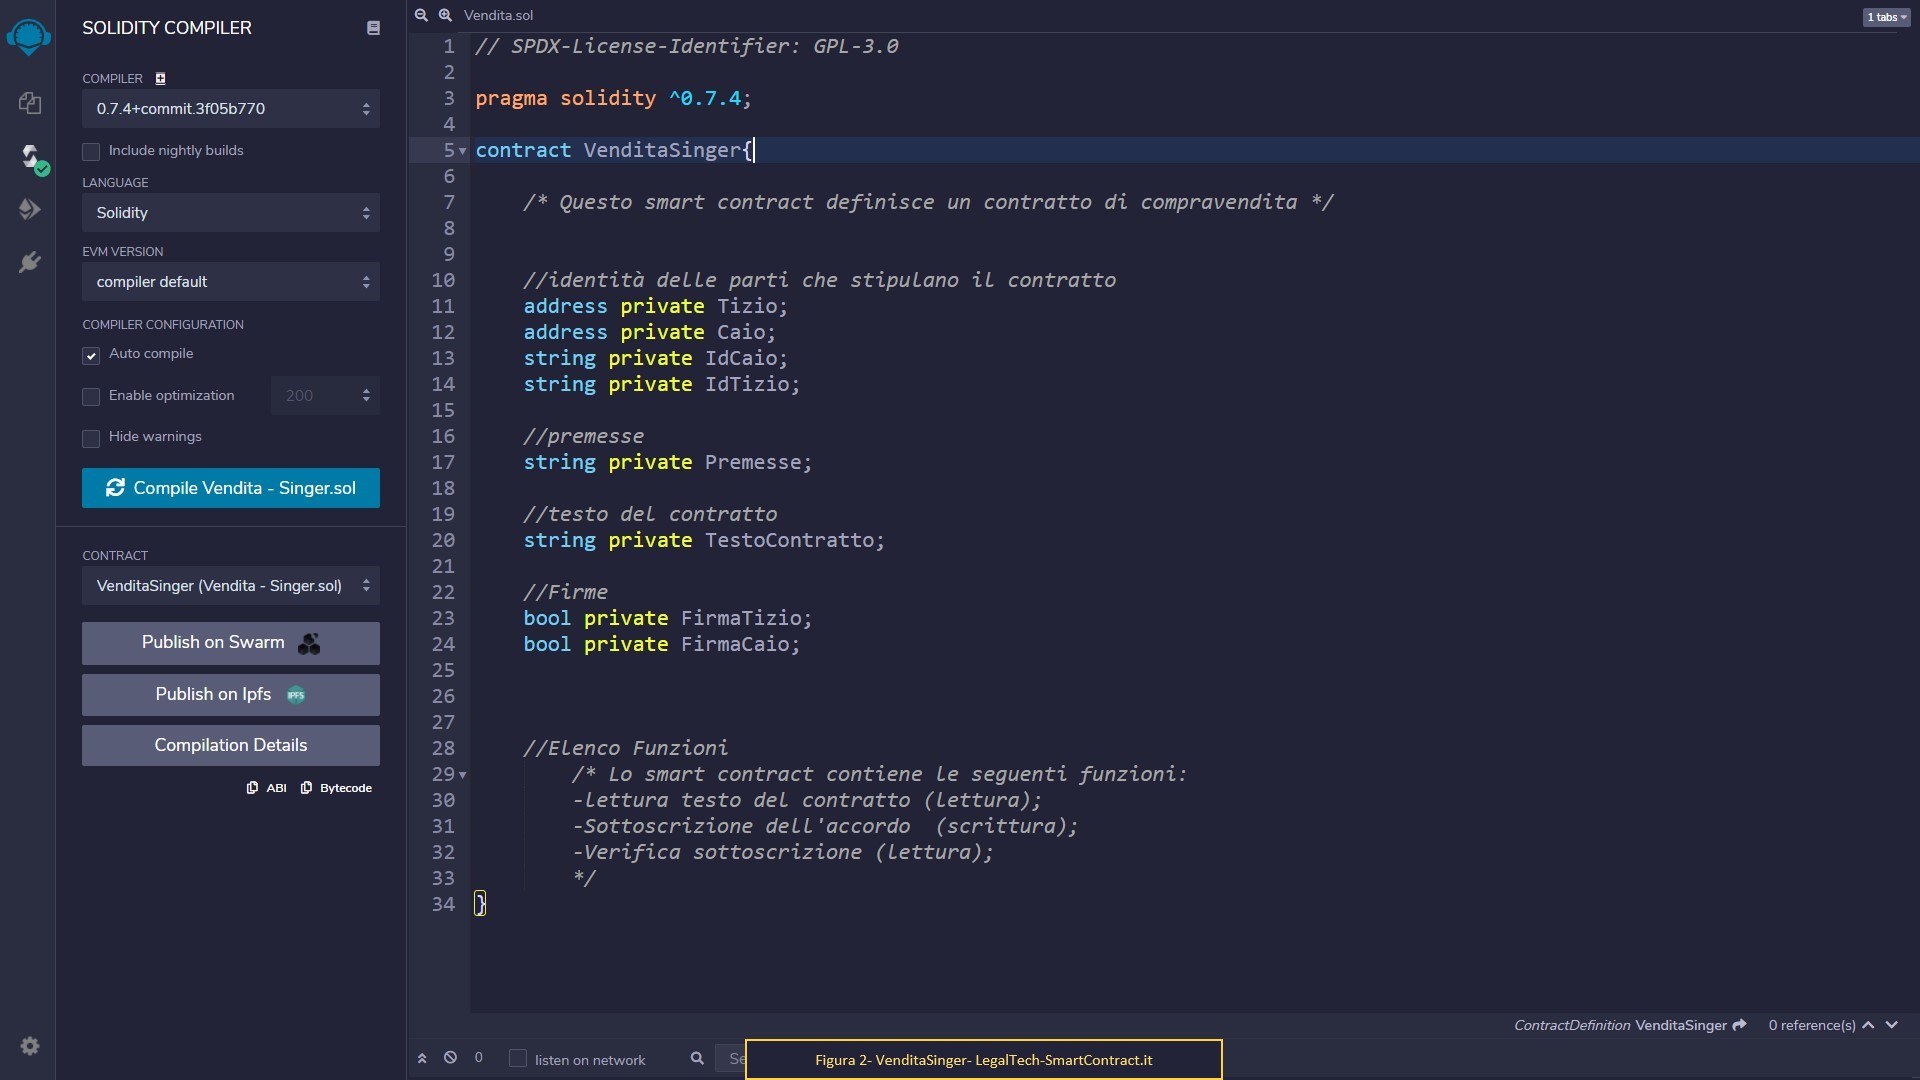
Task: Click the '//Elenco Funzioni' comment line
Action: point(625,748)
